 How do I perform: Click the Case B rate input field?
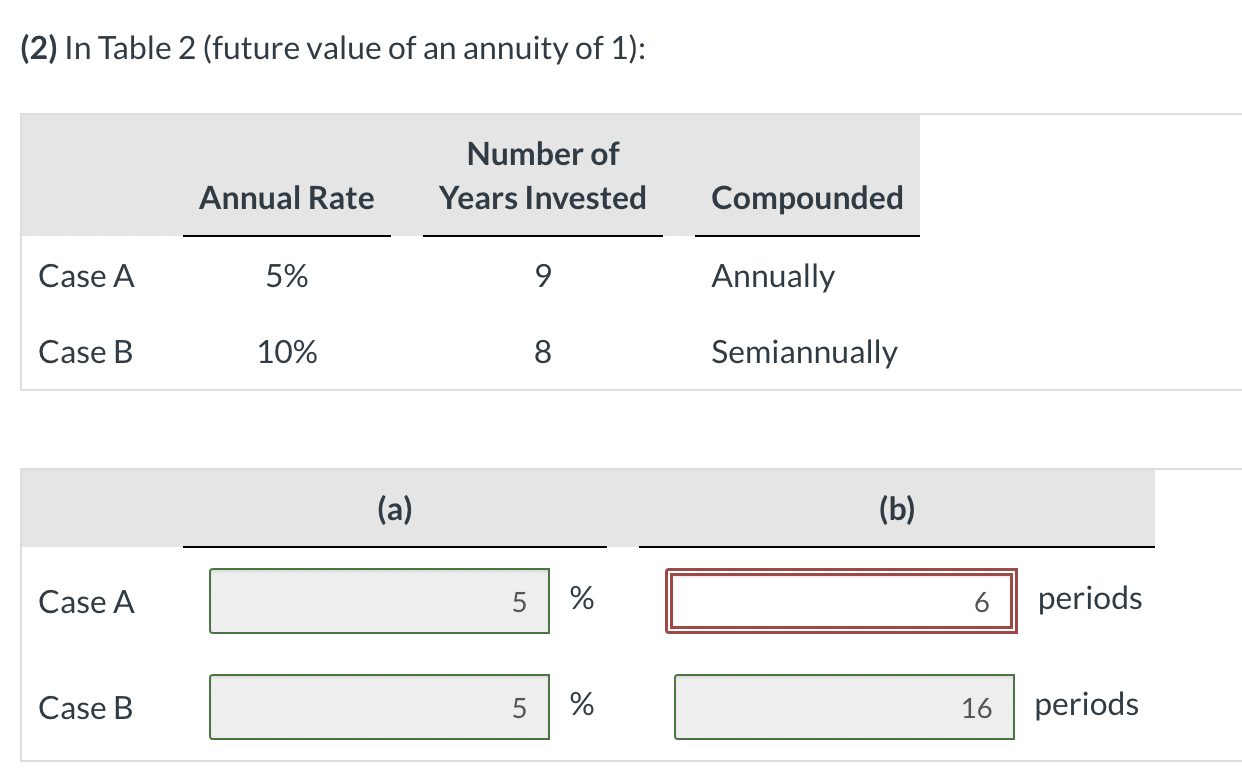tap(379, 707)
